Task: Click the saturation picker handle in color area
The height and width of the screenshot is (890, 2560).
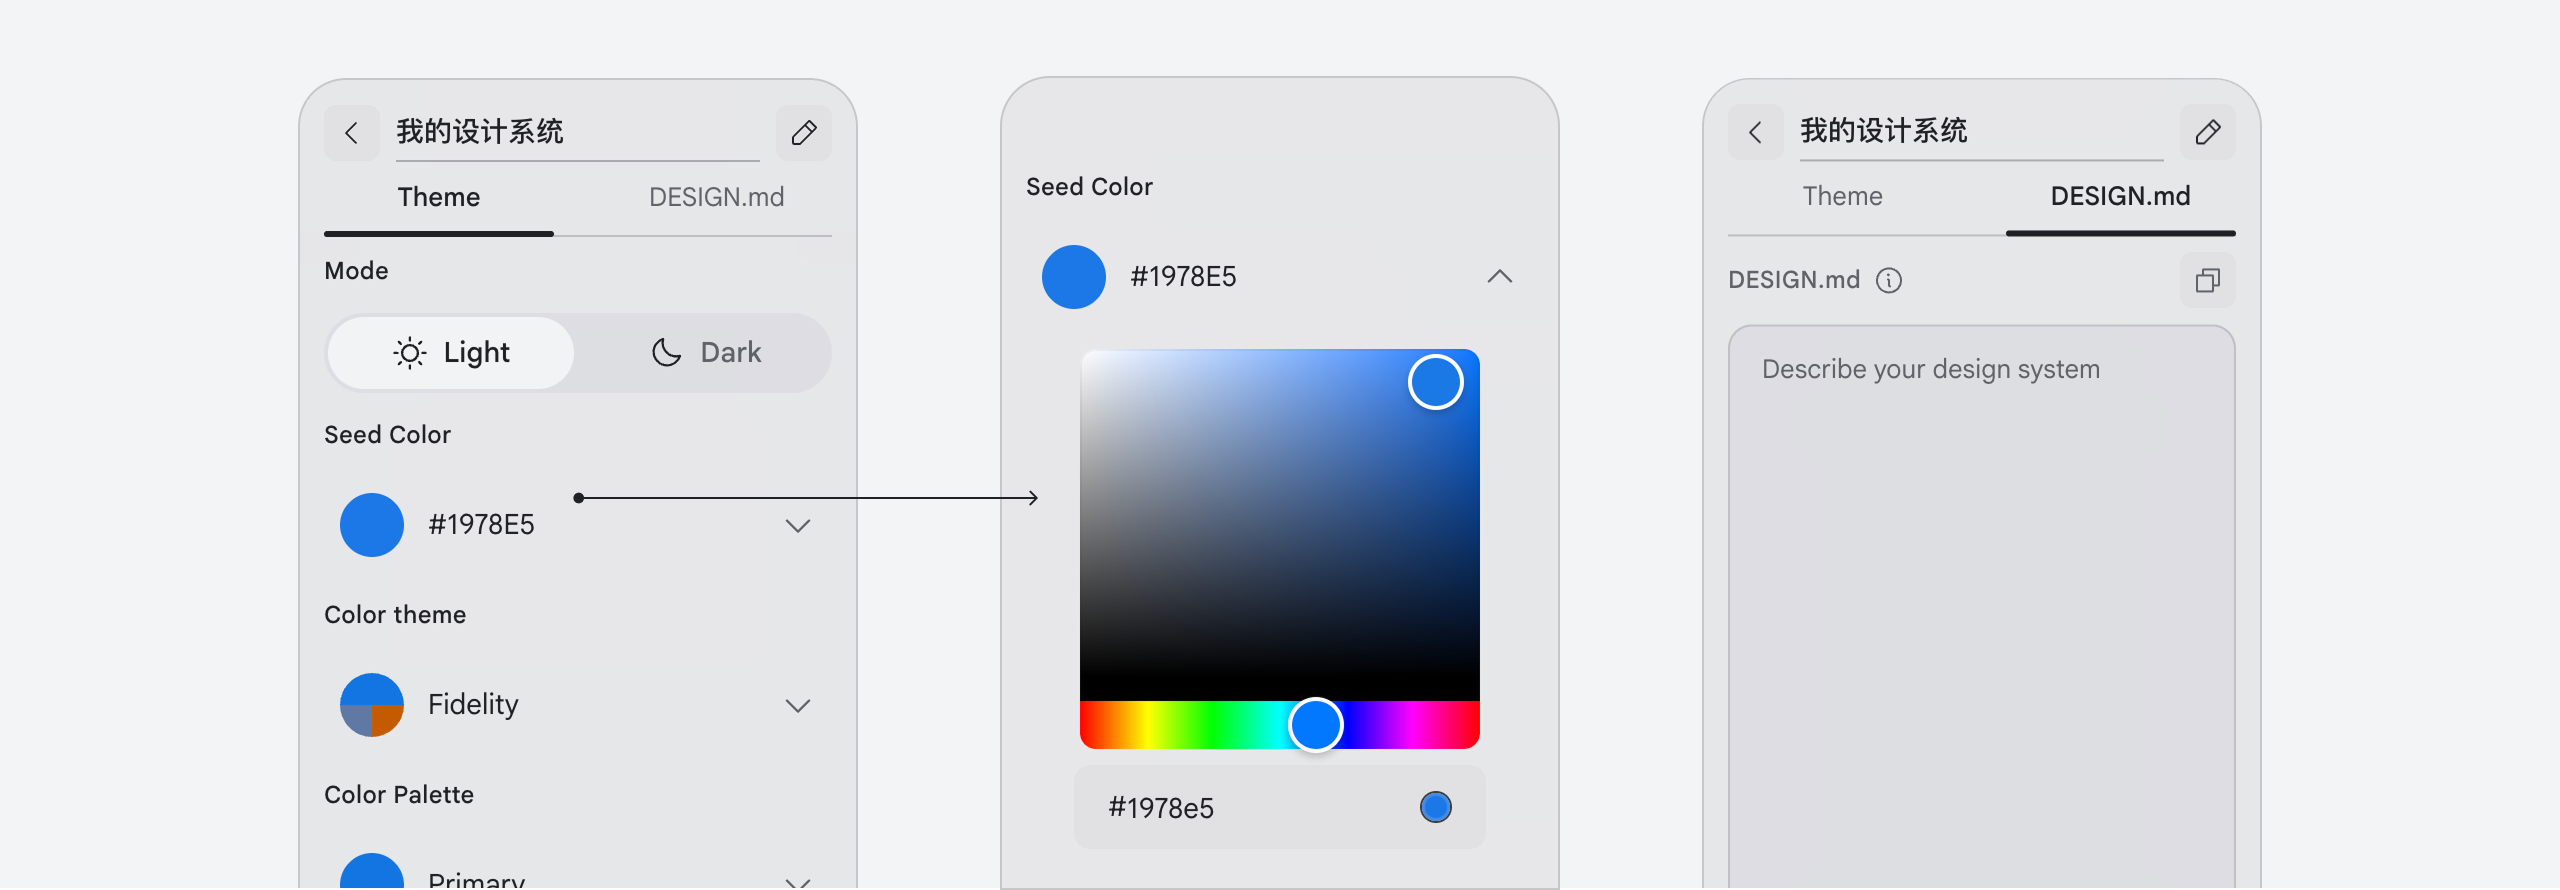Action: 1435,382
